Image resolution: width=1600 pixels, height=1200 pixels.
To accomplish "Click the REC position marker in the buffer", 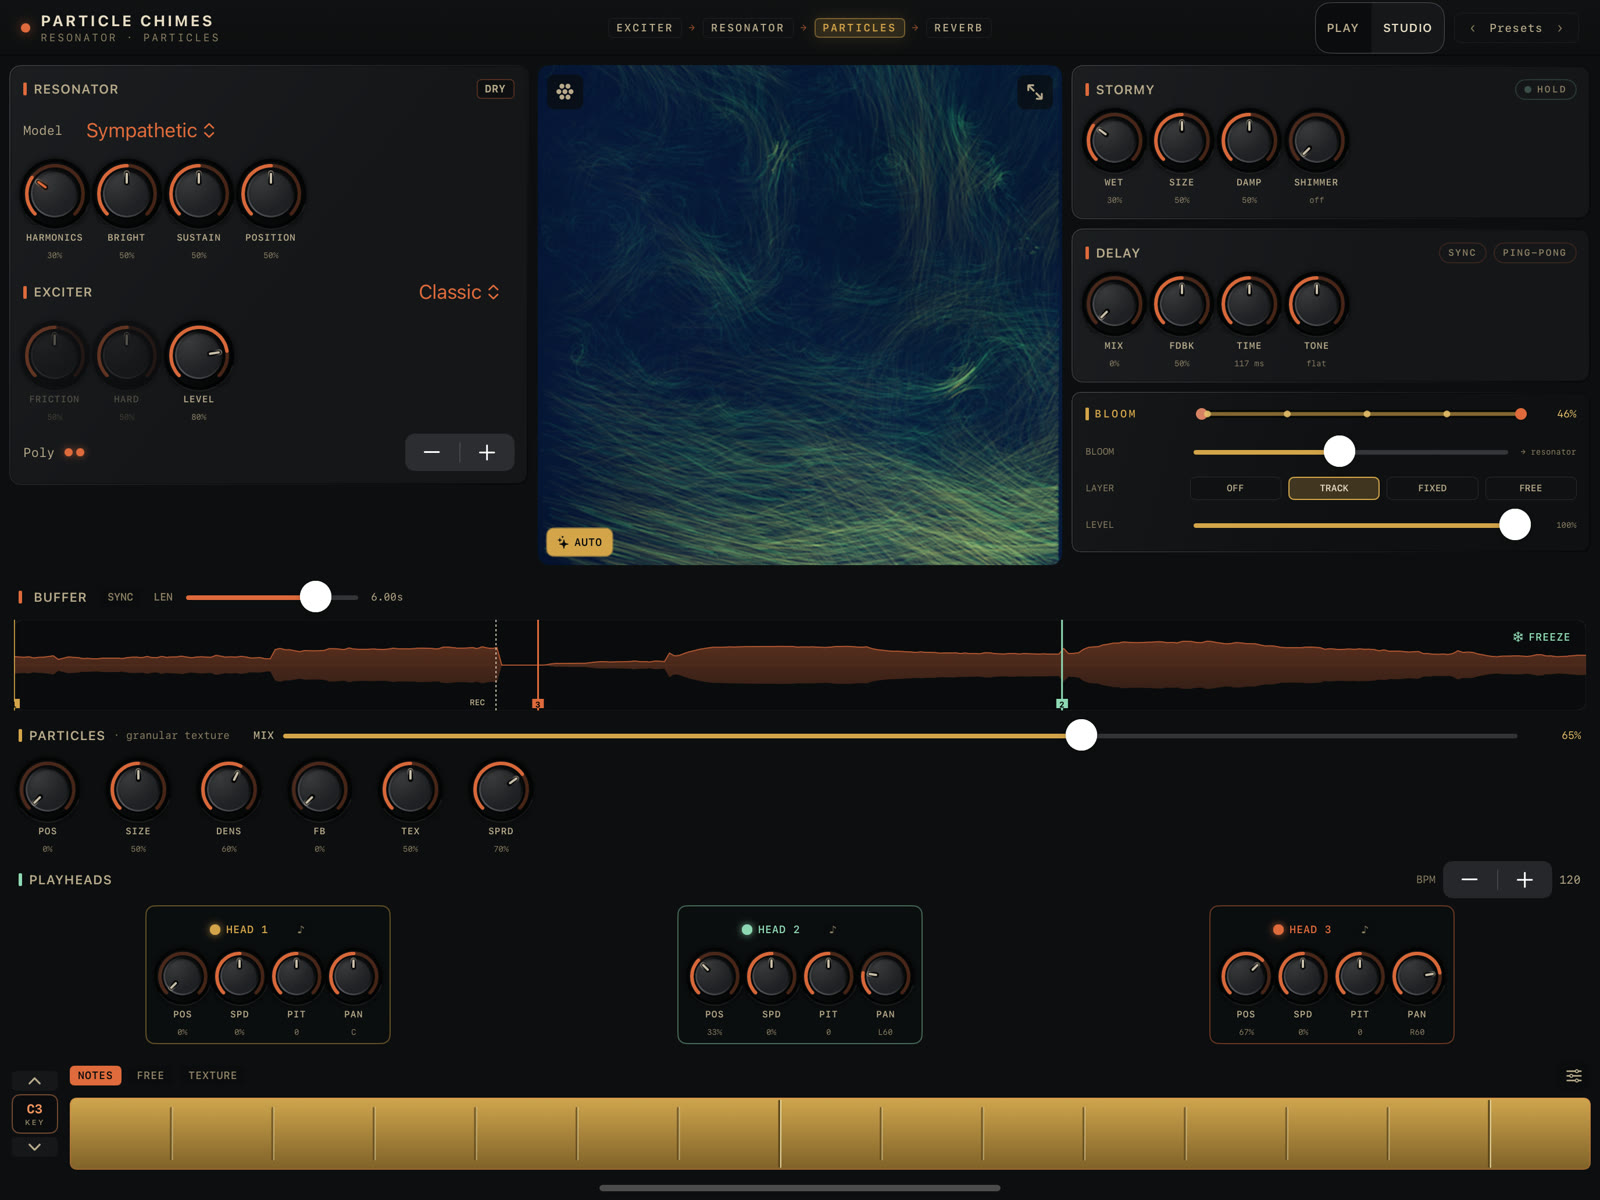I will point(478,703).
